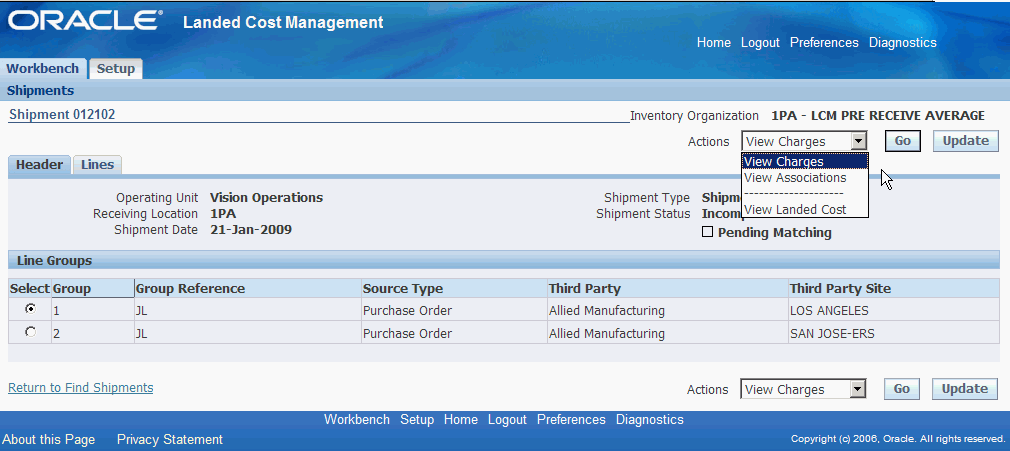Open About this Page link

[x=49, y=439]
